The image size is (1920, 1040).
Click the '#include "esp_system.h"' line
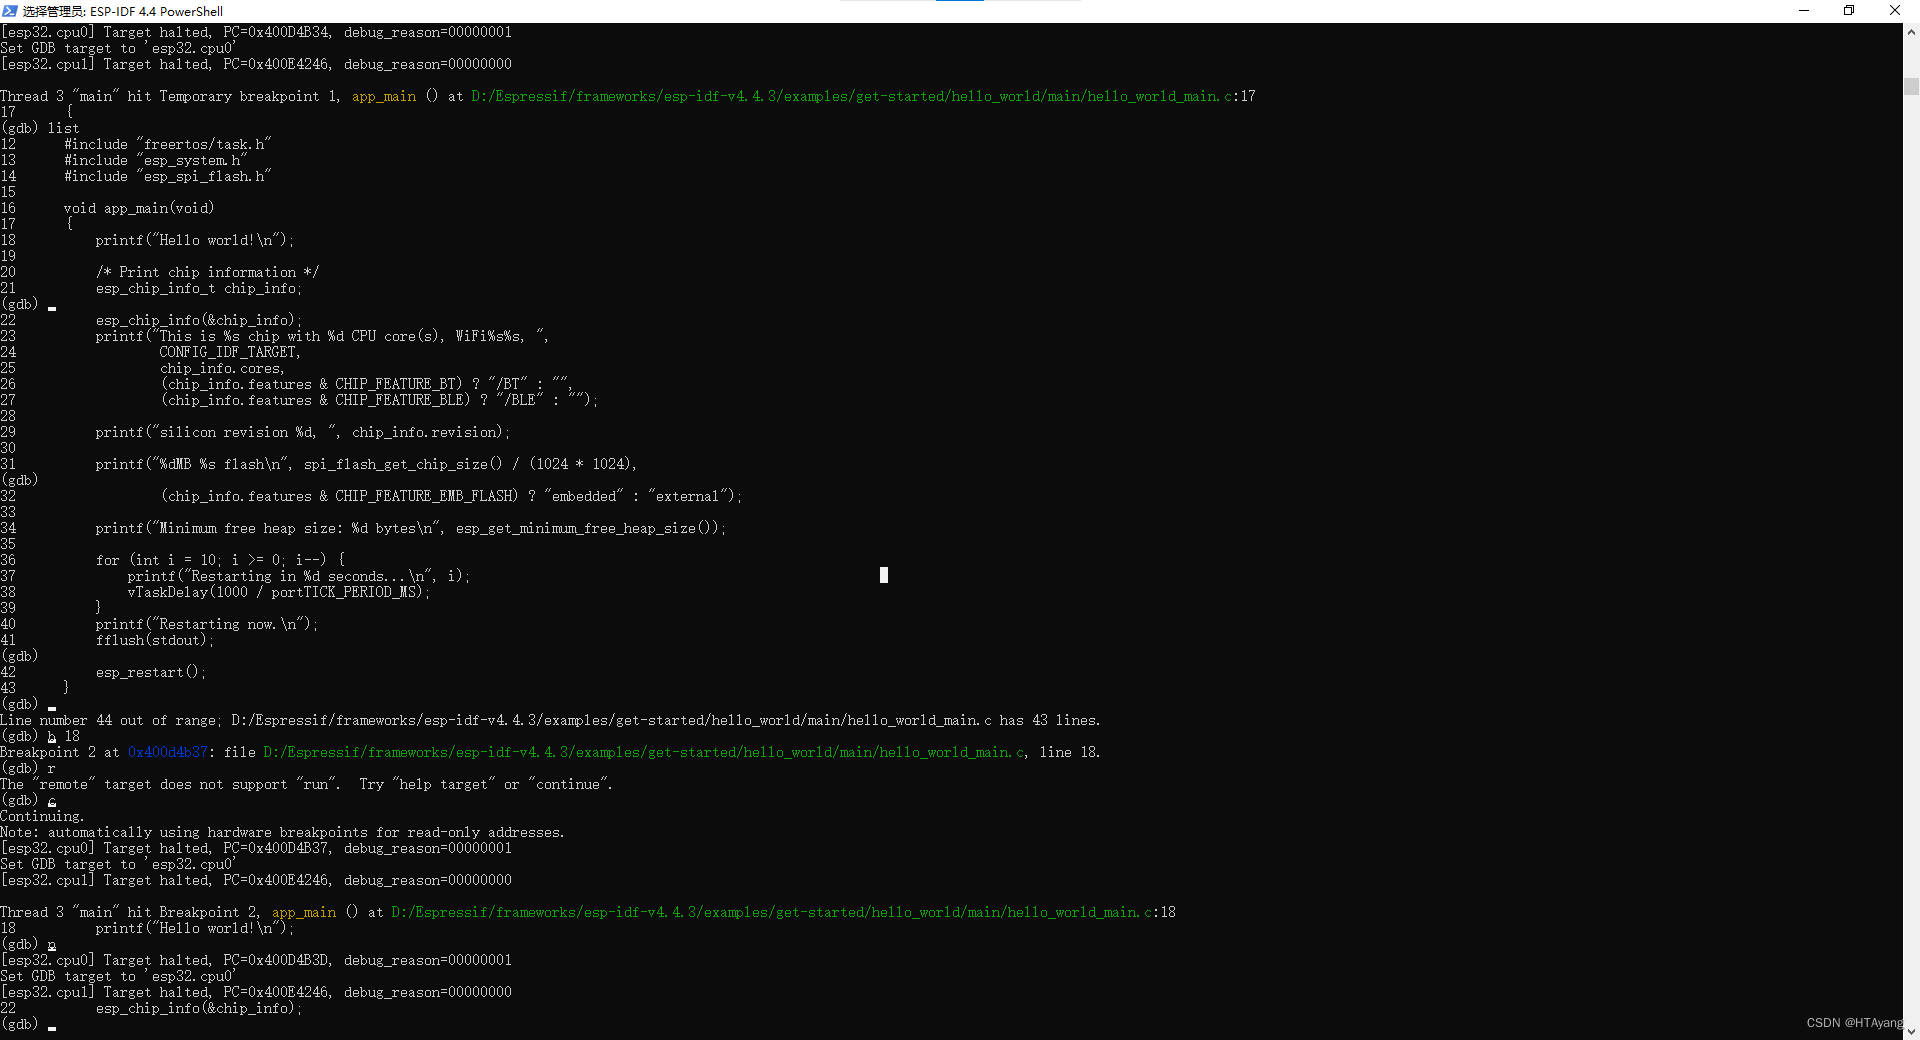156,160
